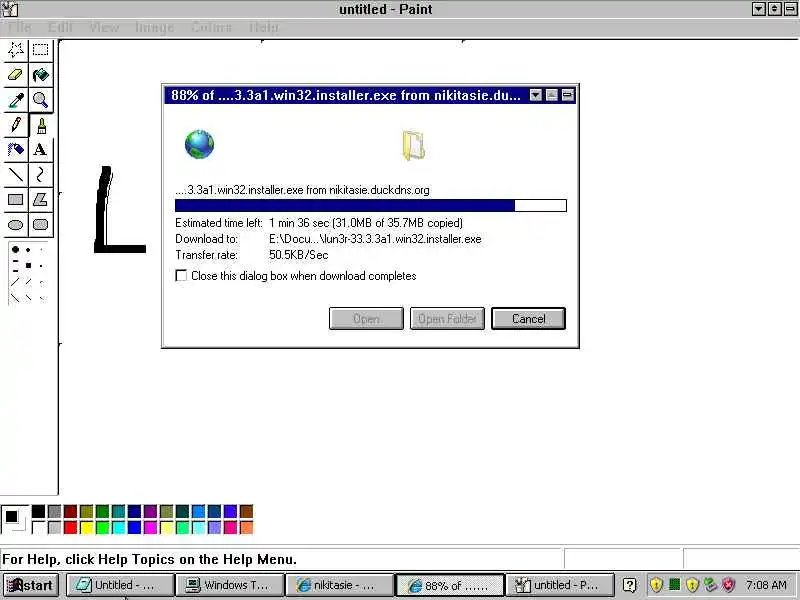Open the Image menu in Paint

coord(155,27)
